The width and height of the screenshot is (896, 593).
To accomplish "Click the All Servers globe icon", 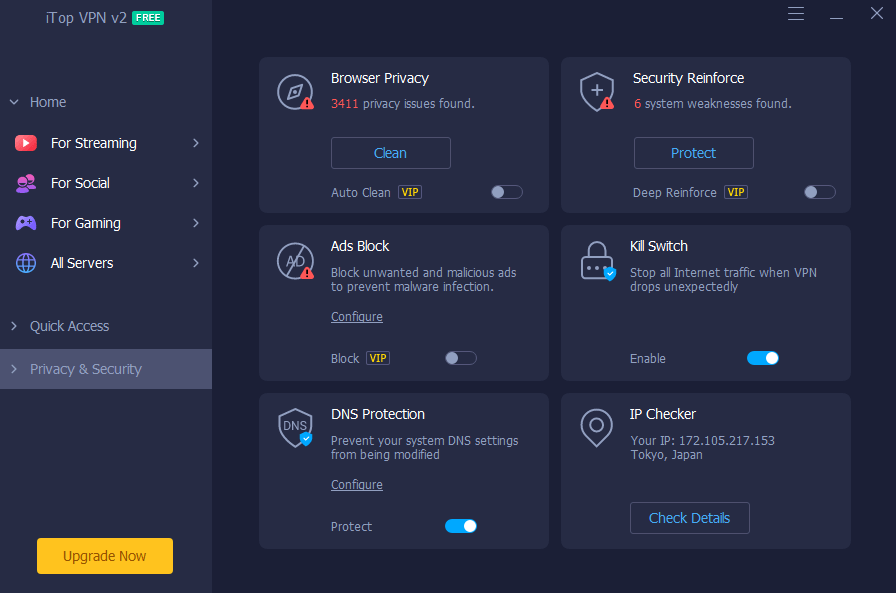I will 26,263.
